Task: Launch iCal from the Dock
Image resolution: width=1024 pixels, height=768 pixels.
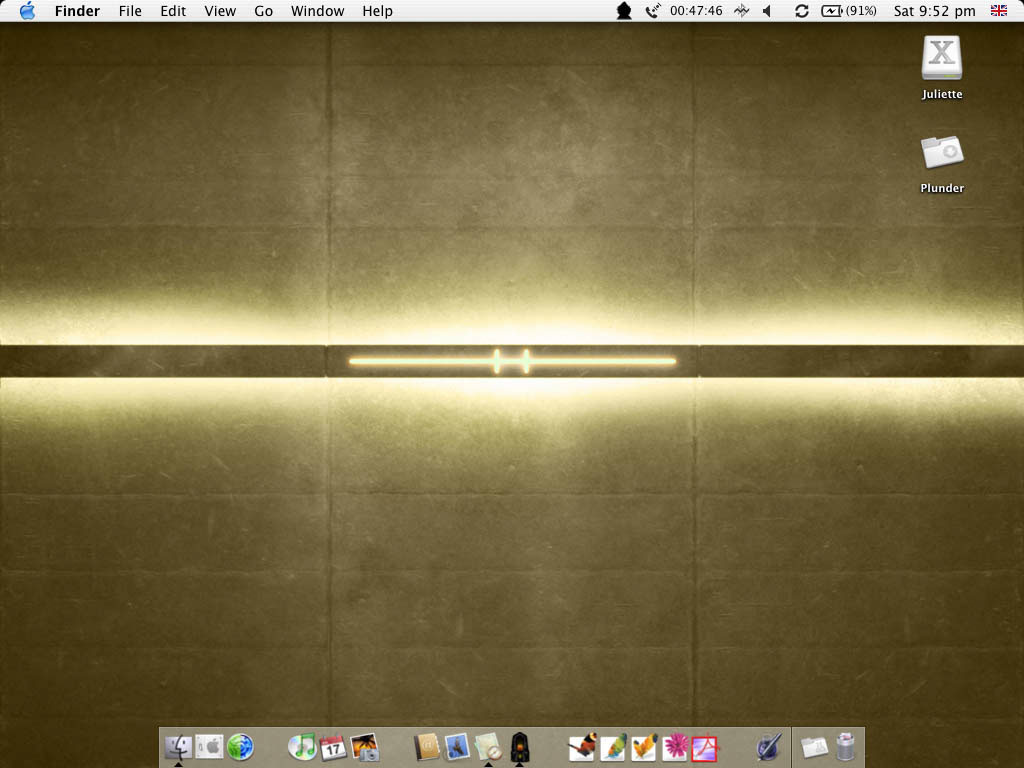Action: point(333,747)
